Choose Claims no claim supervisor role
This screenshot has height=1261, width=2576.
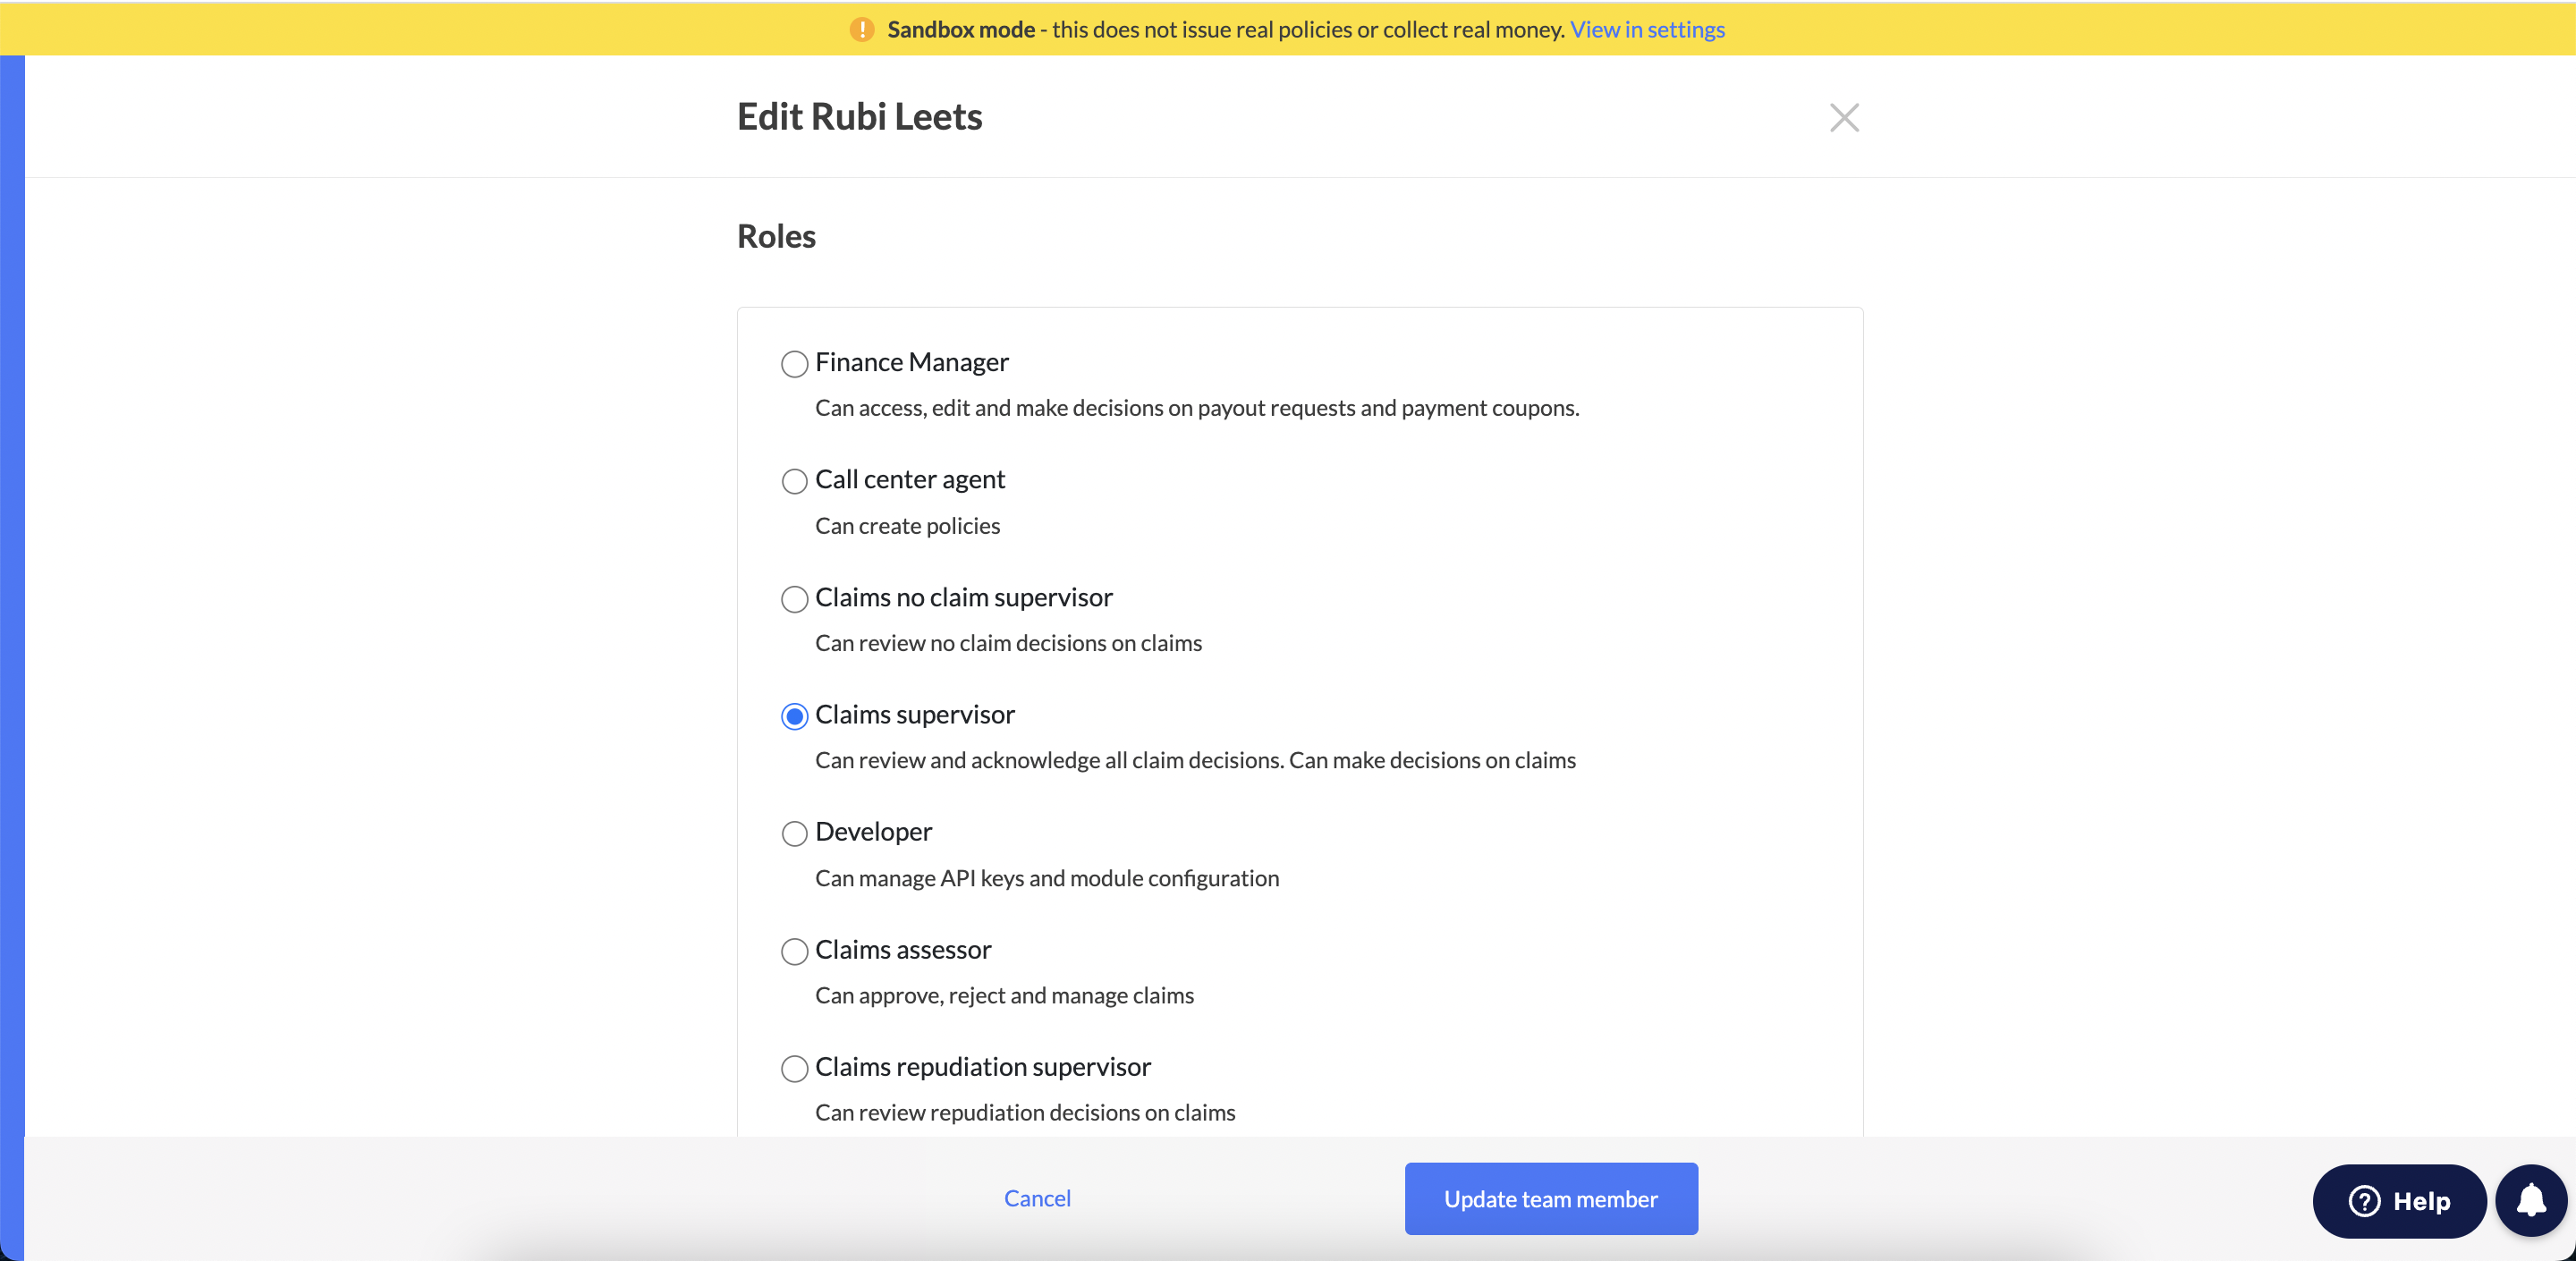coord(794,599)
